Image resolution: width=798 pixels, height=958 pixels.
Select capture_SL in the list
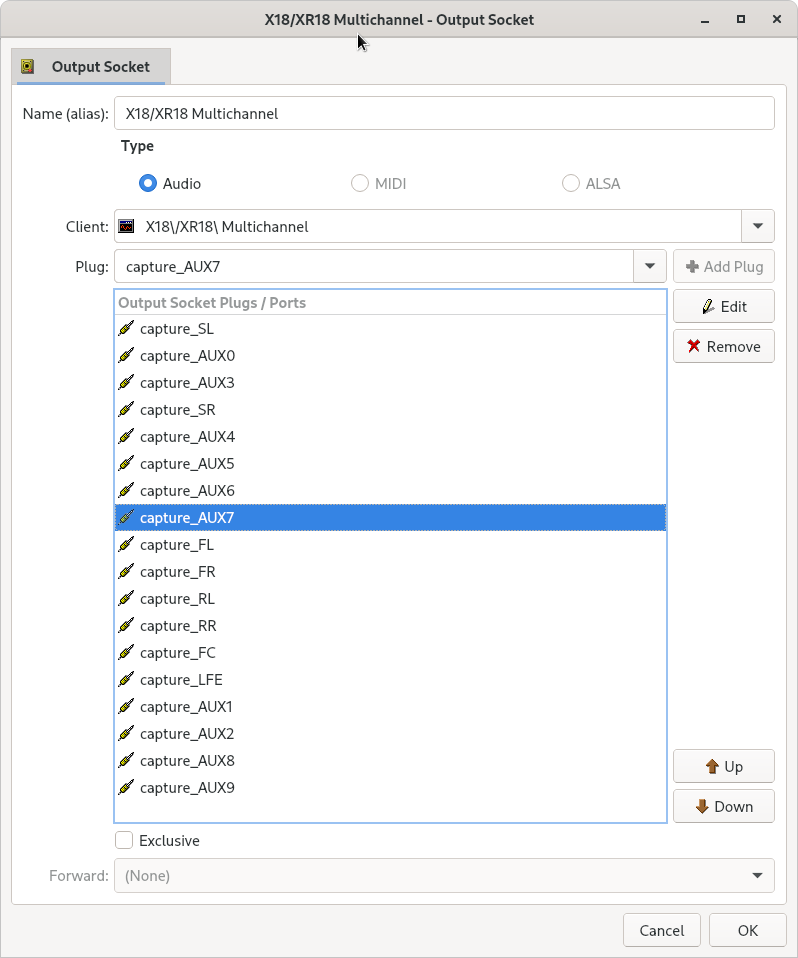pyautogui.click(x=390, y=329)
